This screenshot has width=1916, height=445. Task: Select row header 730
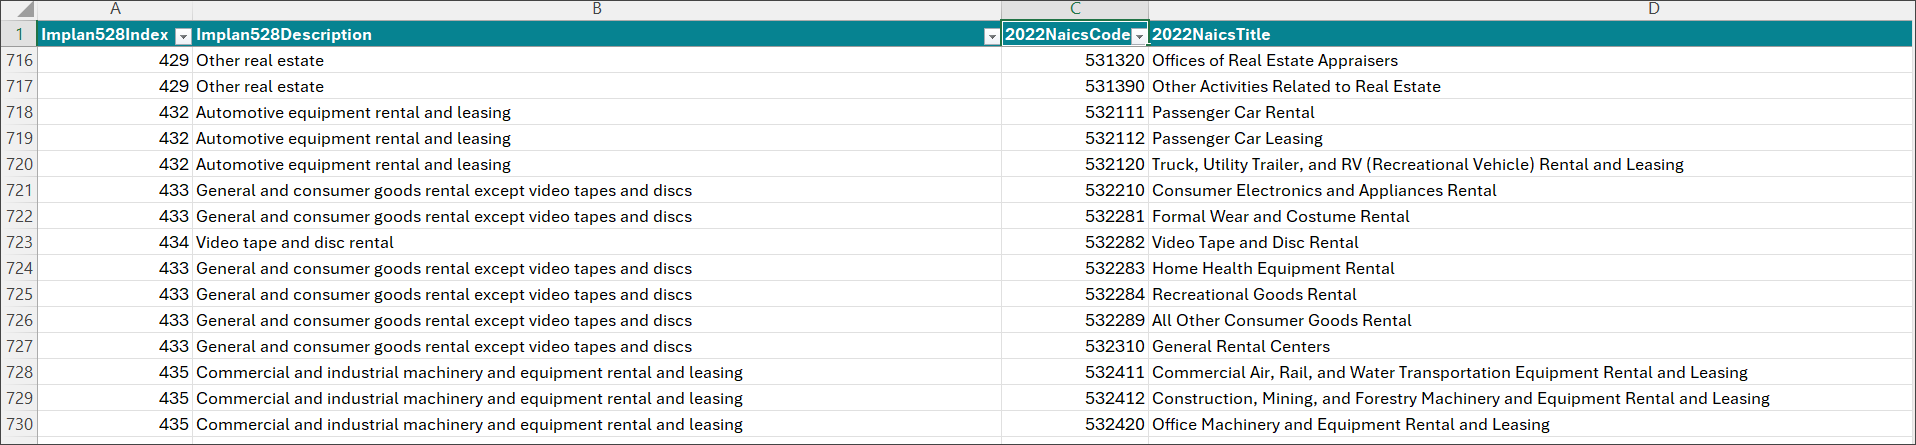coord(19,424)
